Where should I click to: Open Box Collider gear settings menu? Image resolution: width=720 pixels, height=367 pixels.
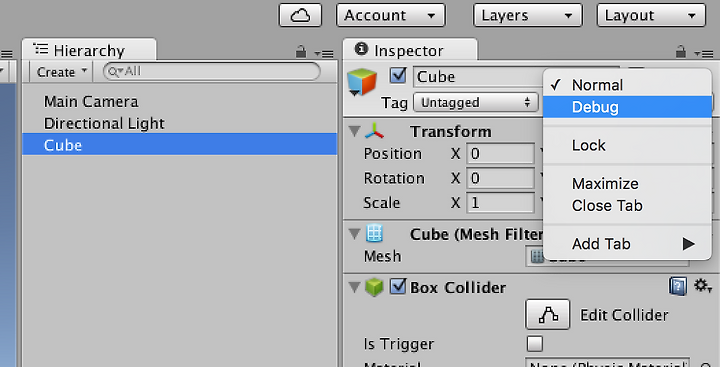click(703, 286)
